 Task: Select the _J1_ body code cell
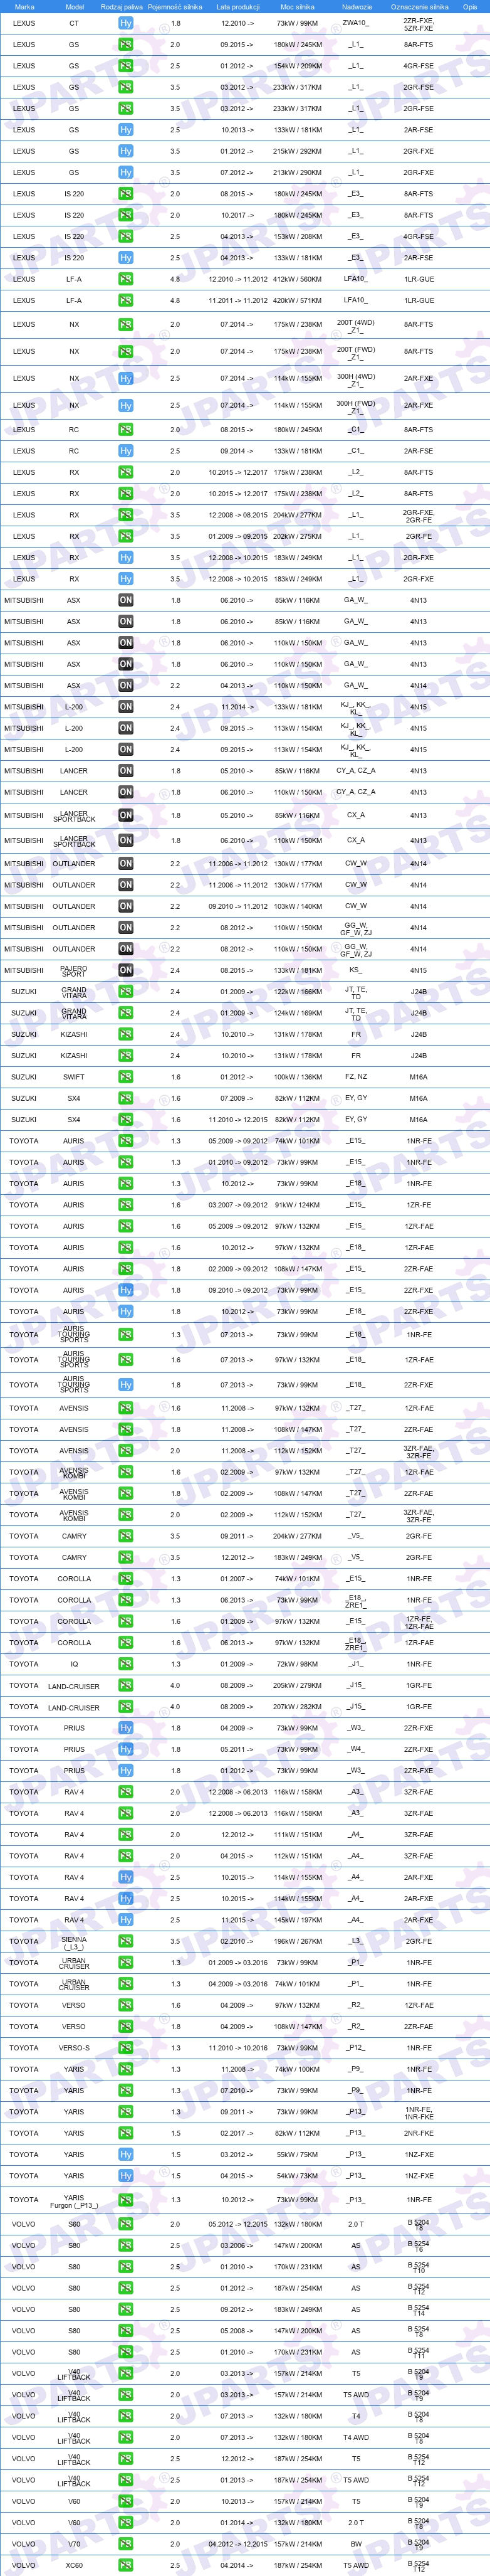click(356, 1664)
